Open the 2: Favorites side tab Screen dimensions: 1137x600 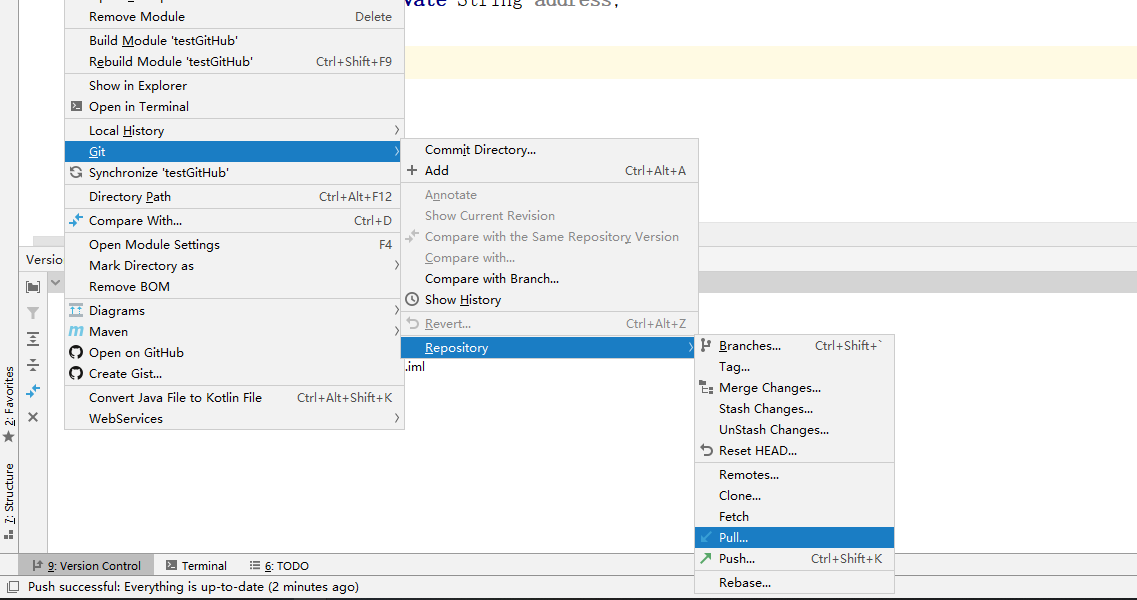[x=9, y=404]
